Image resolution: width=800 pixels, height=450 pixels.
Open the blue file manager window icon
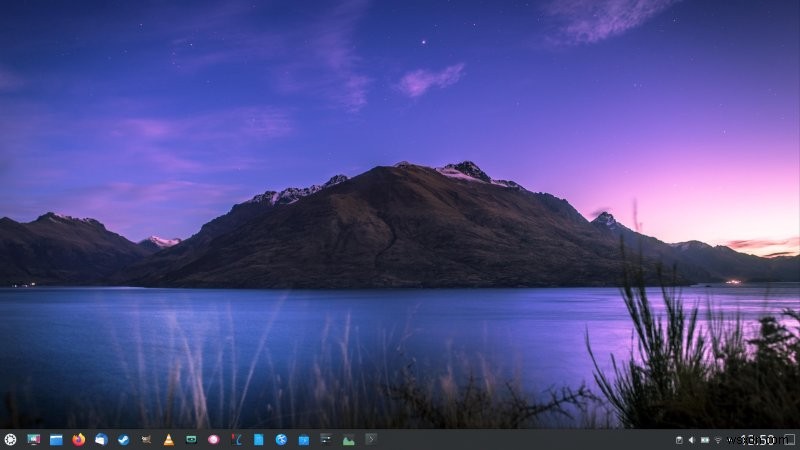point(56,439)
